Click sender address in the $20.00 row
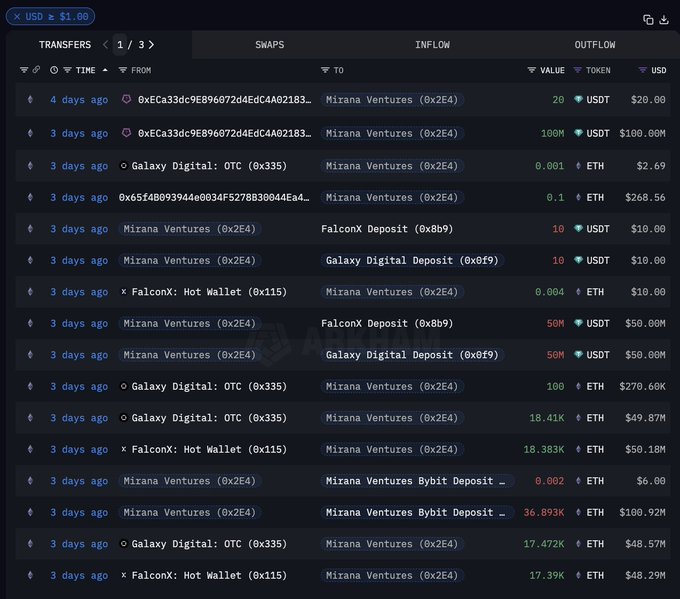680x599 pixels. point(225,100)
